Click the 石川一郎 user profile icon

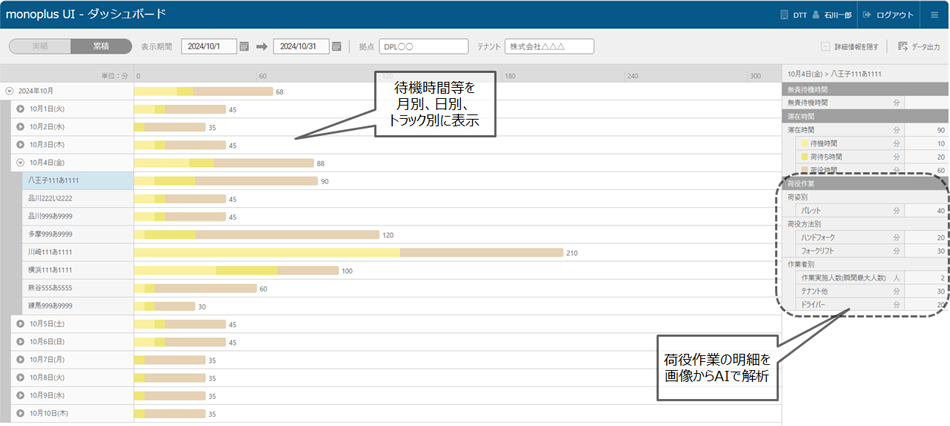pyautogui.click(x=816, y=15)
